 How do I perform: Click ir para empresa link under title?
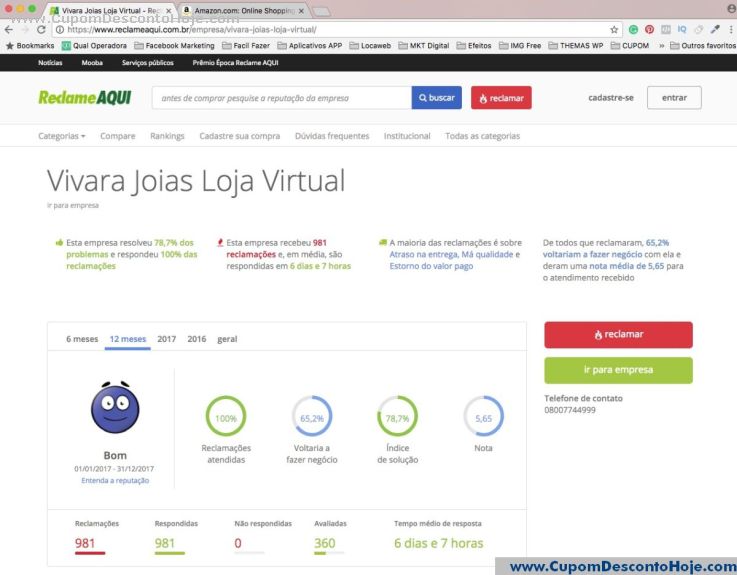pos(73,205)
